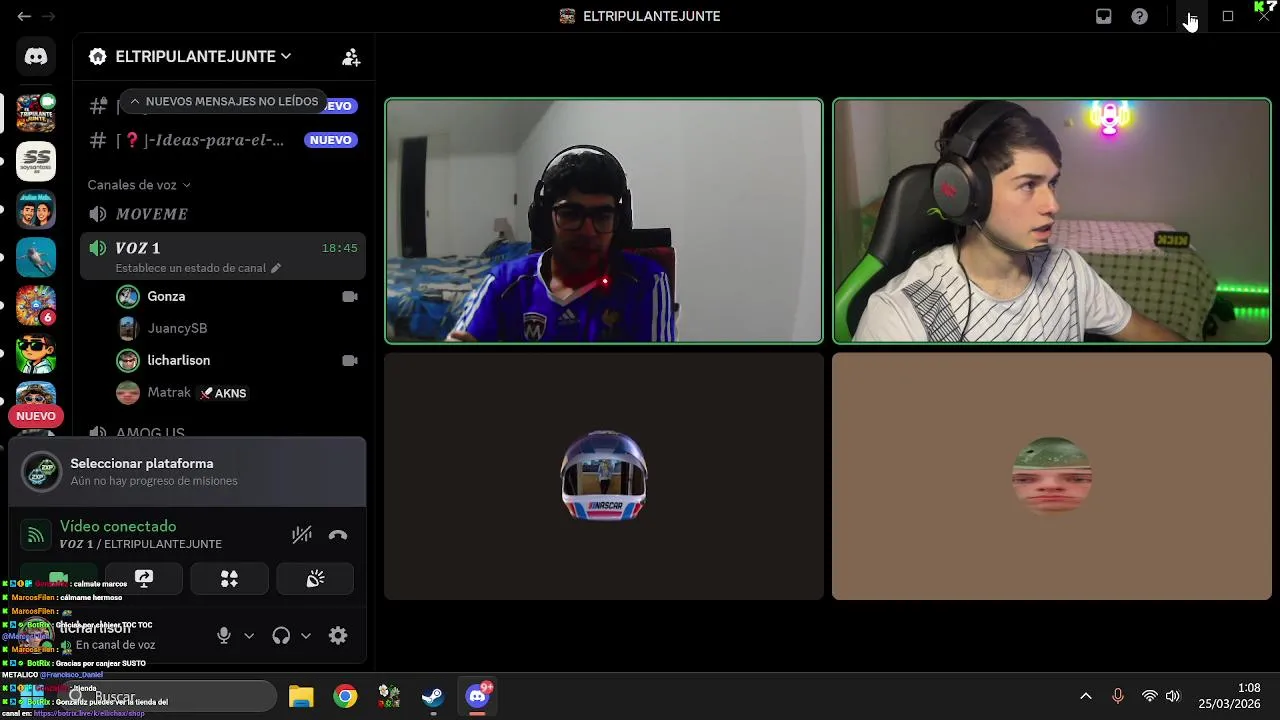The width and height of the screenshot is (1280, 720).
Task: Mute the microphone
Action: click(x=224, y=636)
